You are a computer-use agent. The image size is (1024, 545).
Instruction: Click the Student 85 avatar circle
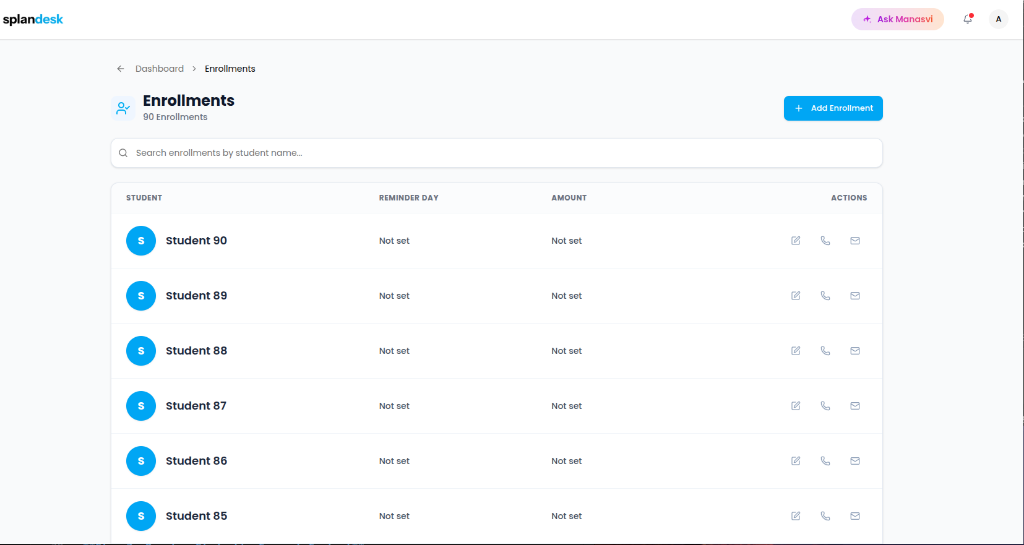141,516
